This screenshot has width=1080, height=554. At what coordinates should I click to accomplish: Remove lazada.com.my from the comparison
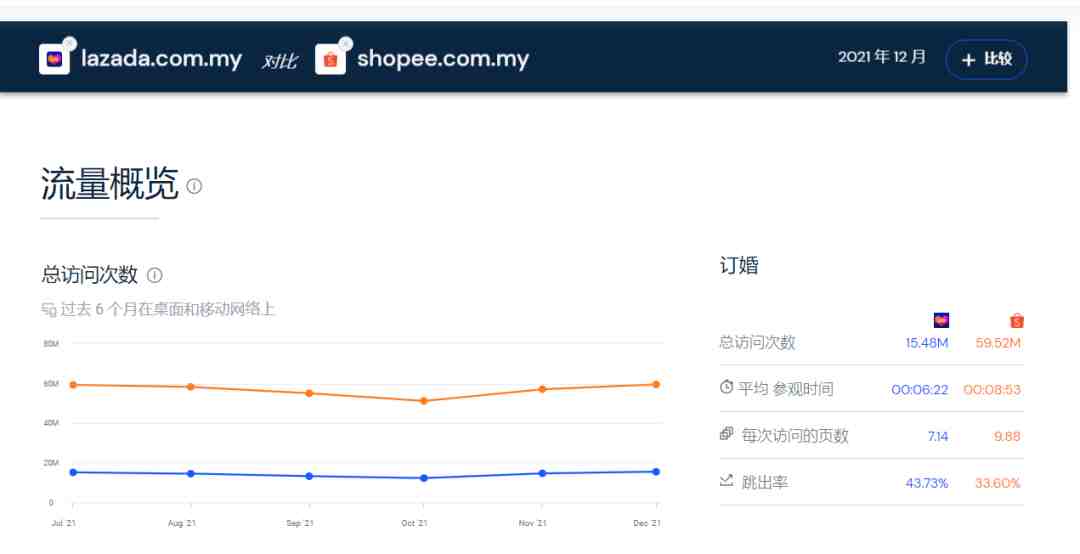(x=69, y=43)
